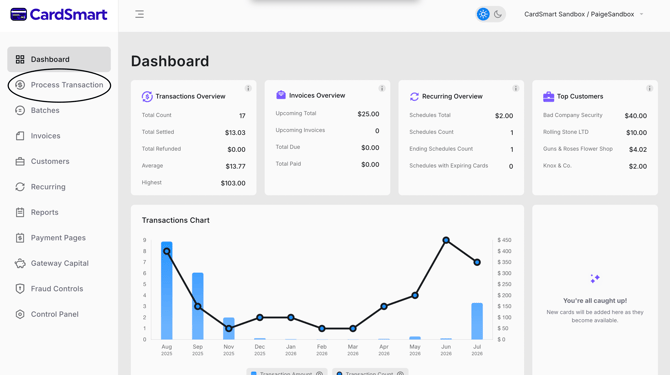Click Guns & Roses Flower Shop row
Screen dimensions: 670x375
point(595,149)
